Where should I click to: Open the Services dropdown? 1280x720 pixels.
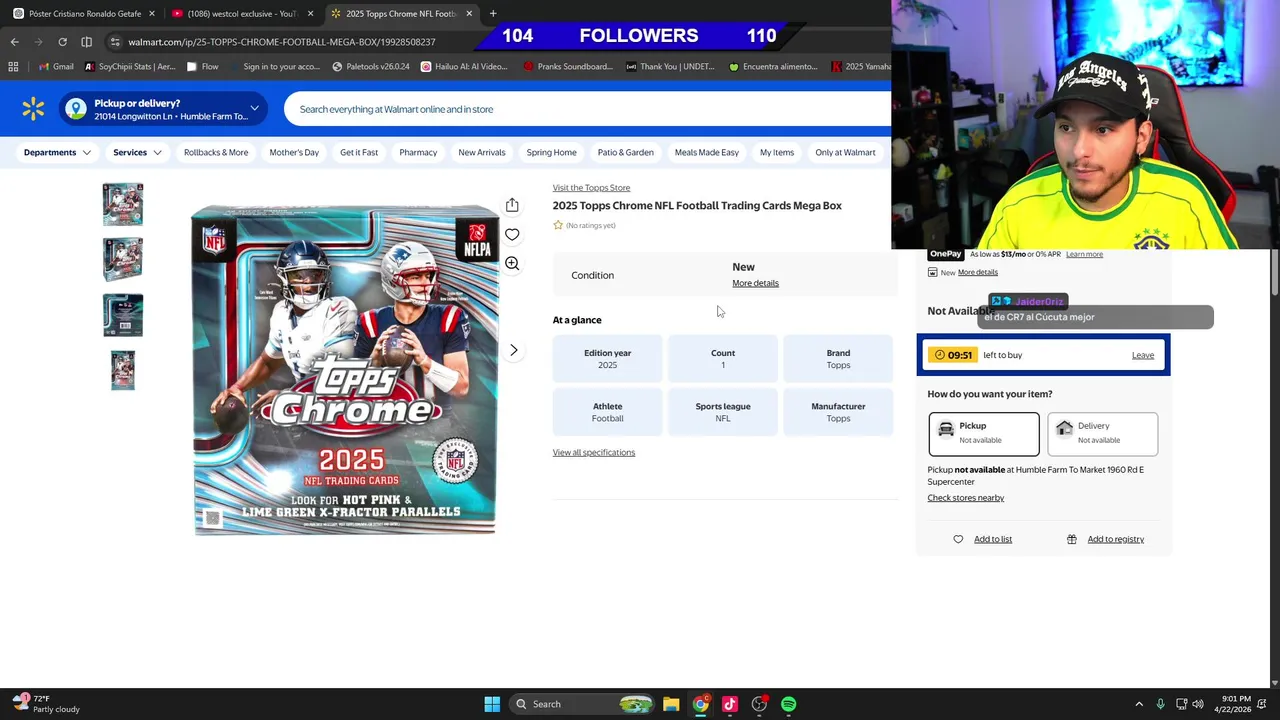(137, 152)
